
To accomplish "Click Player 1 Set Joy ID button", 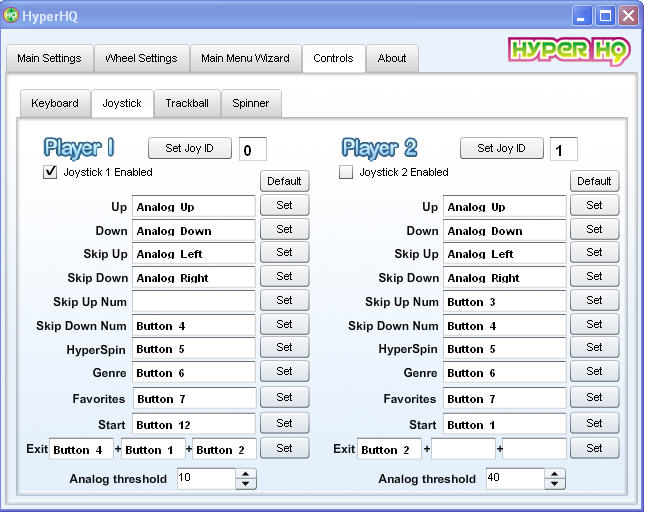I will point(190,148).
